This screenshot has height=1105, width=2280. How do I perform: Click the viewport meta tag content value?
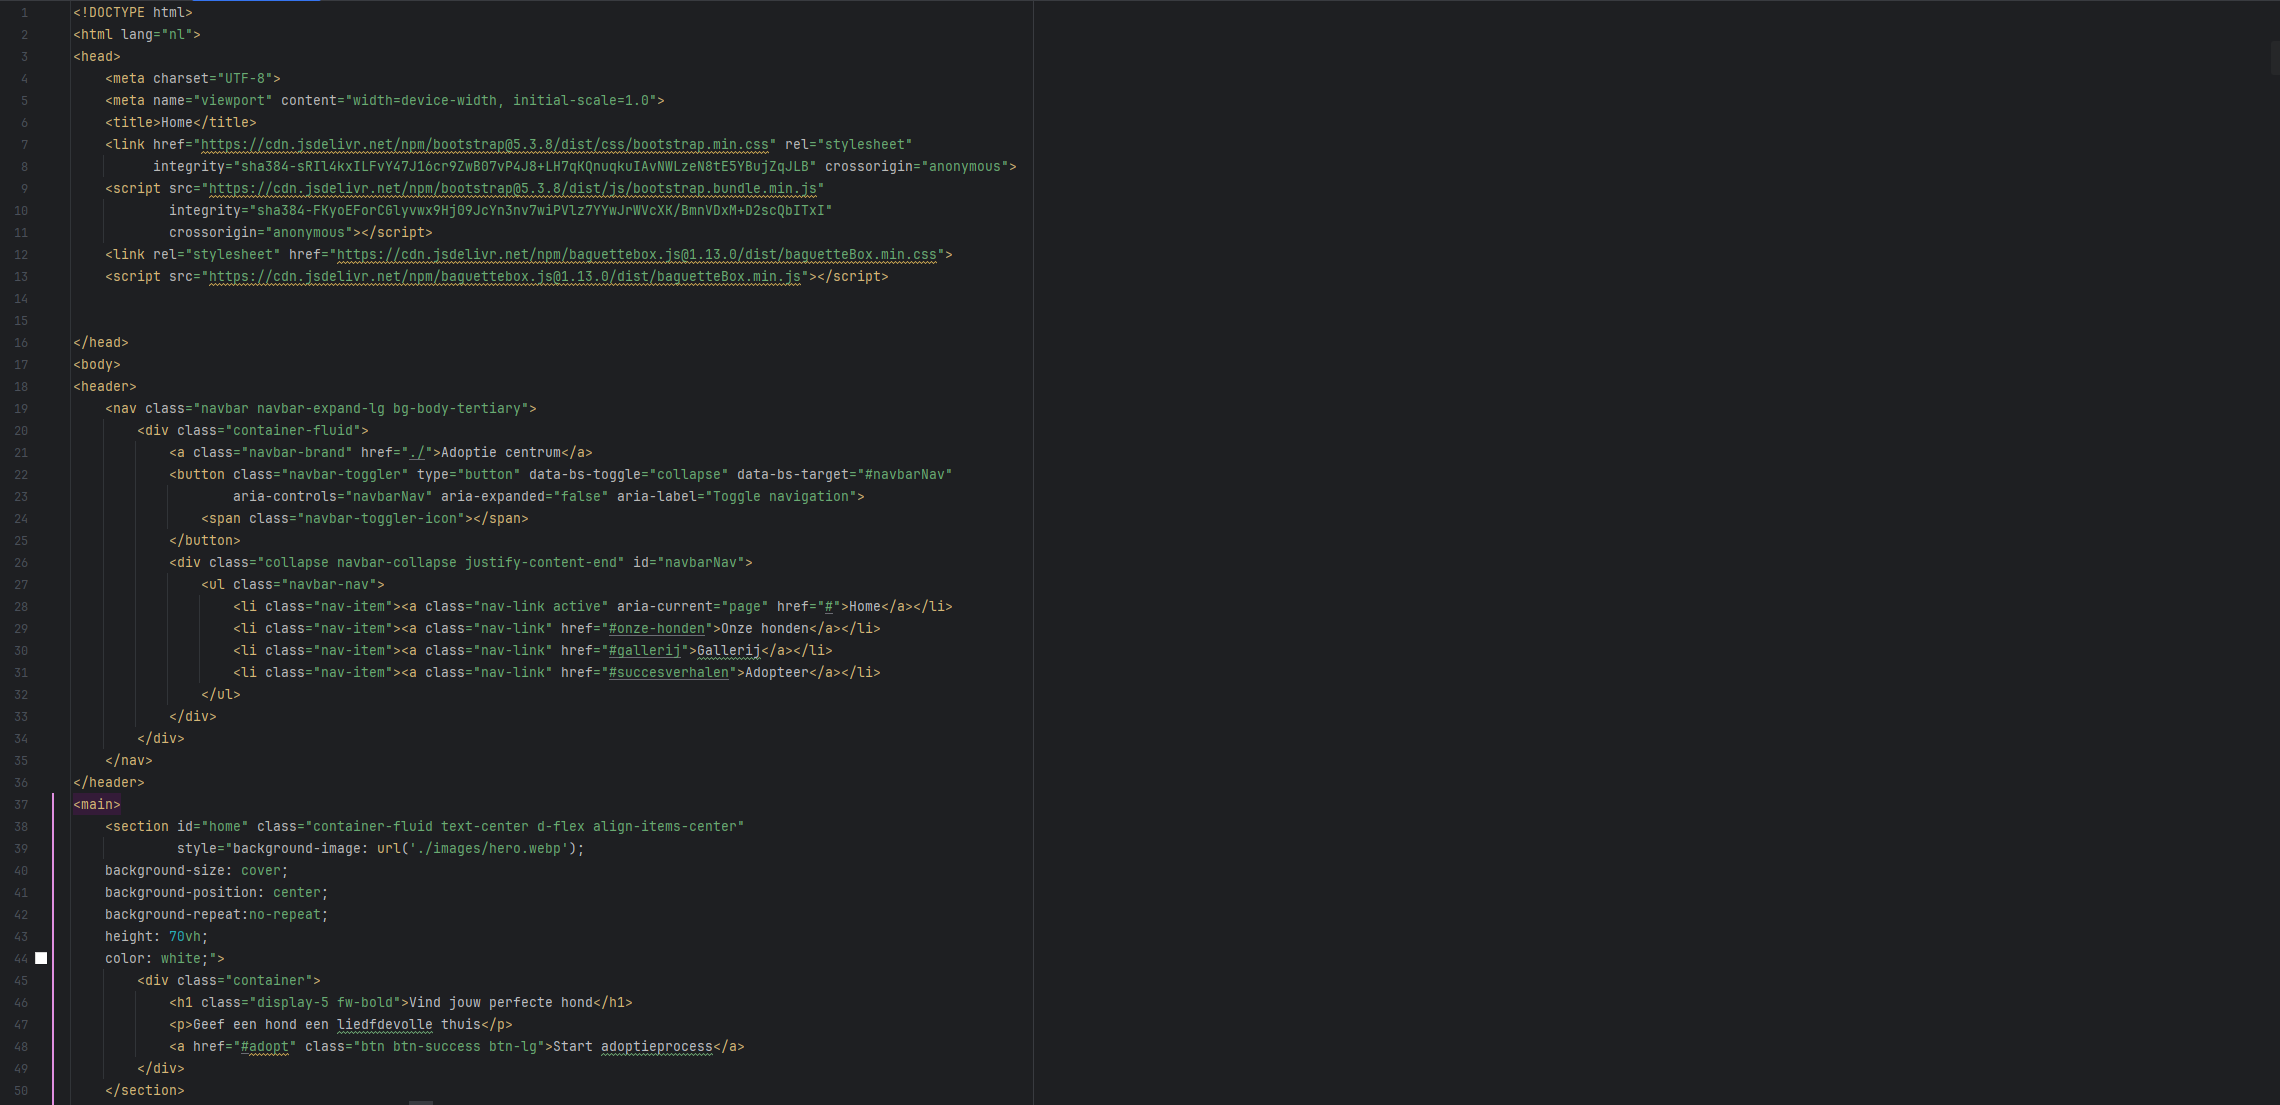point(501,101)
